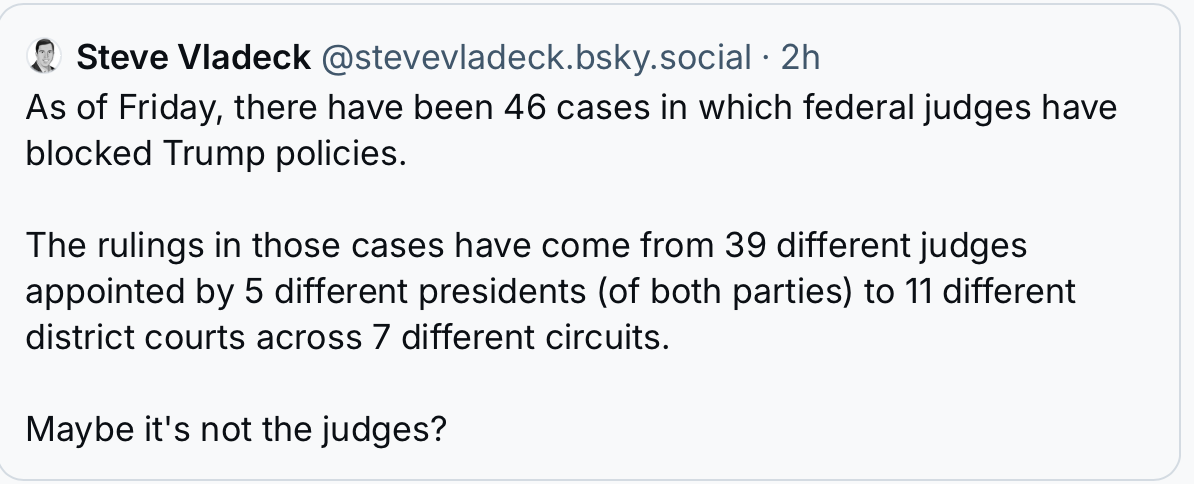Open the post via the 2h timestamp
Screen dimensions: 1194x484
800,58
